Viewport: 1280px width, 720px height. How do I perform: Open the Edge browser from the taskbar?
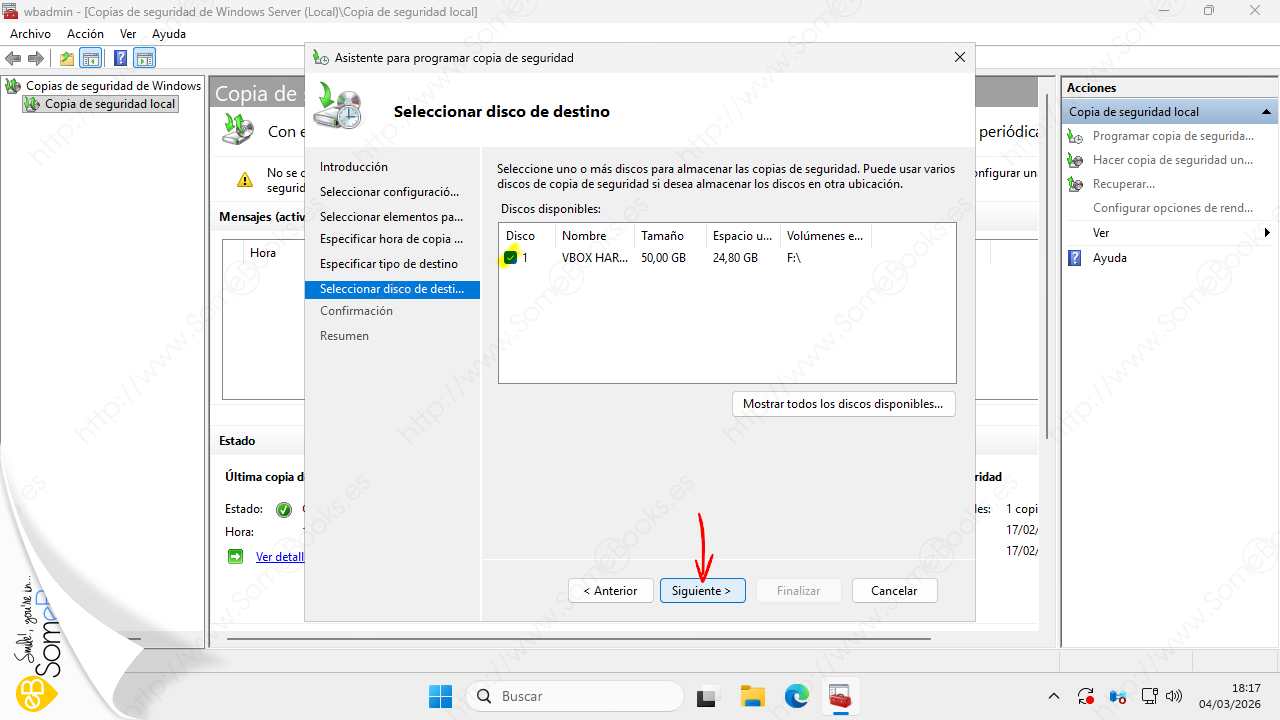(x=796, y=696)
